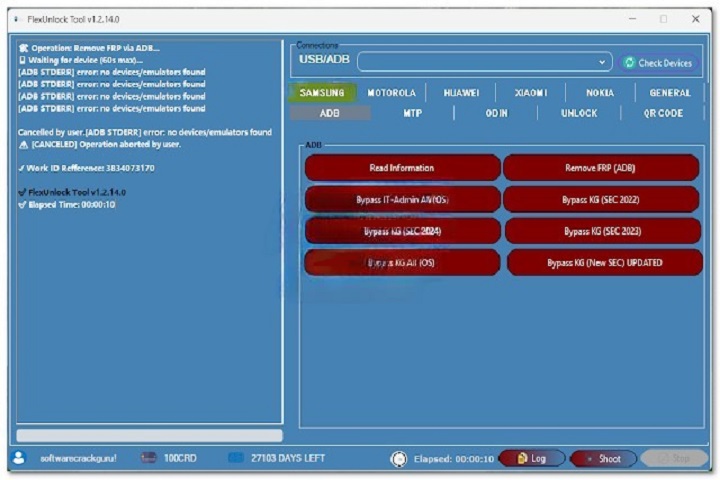Screen dimensions: 720x480
Task: Expand the USB/ADB device dropdown
Action: pos(603,62)
